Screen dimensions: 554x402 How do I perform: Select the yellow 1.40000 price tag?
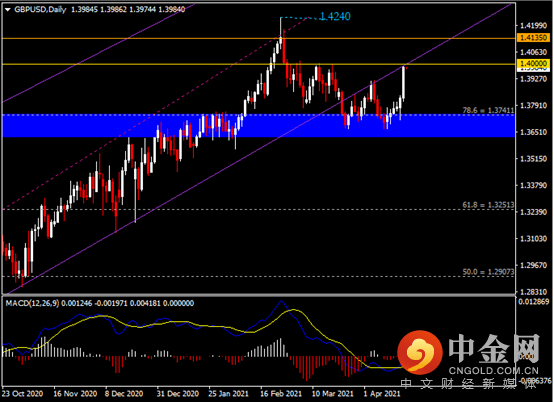533,64
